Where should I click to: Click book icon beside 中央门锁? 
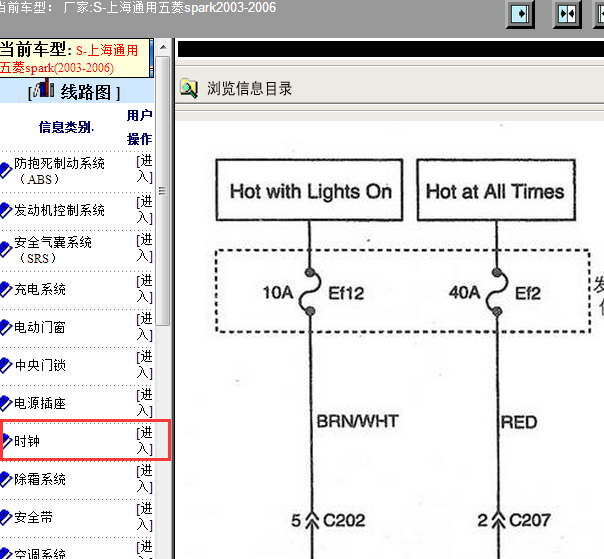5,365
